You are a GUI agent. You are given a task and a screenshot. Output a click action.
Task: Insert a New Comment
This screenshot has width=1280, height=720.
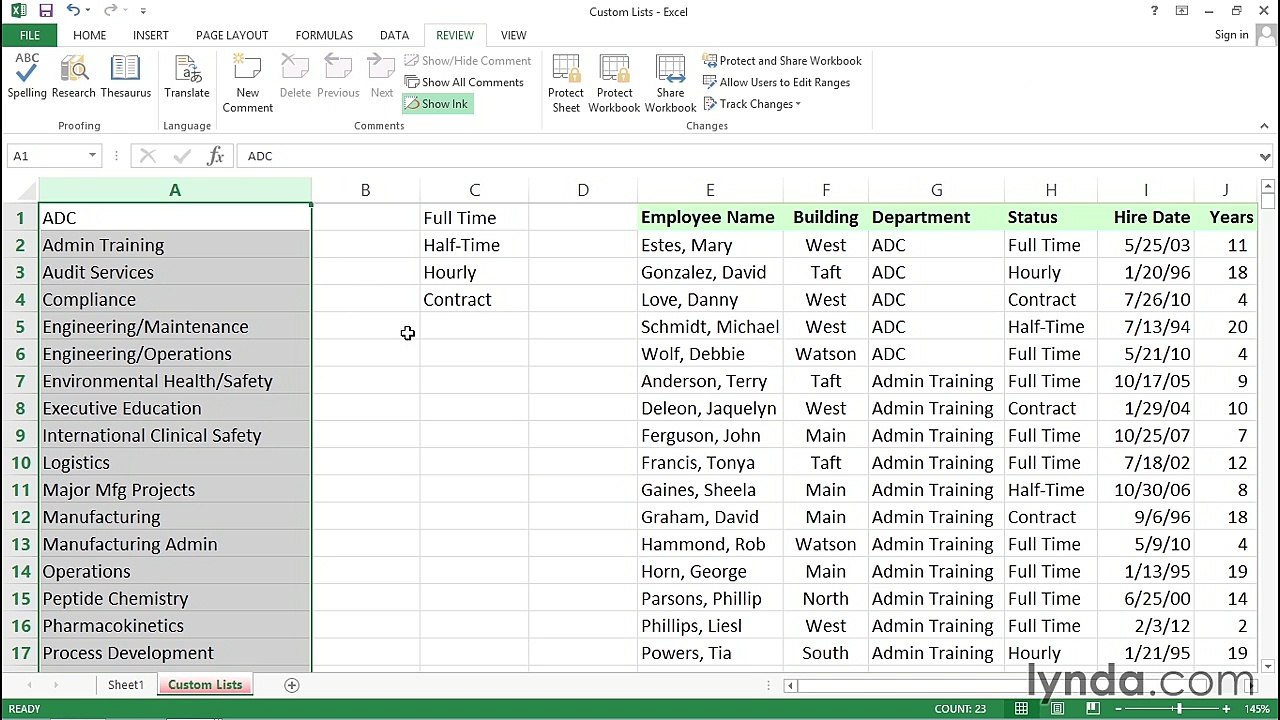coord(247,84)
